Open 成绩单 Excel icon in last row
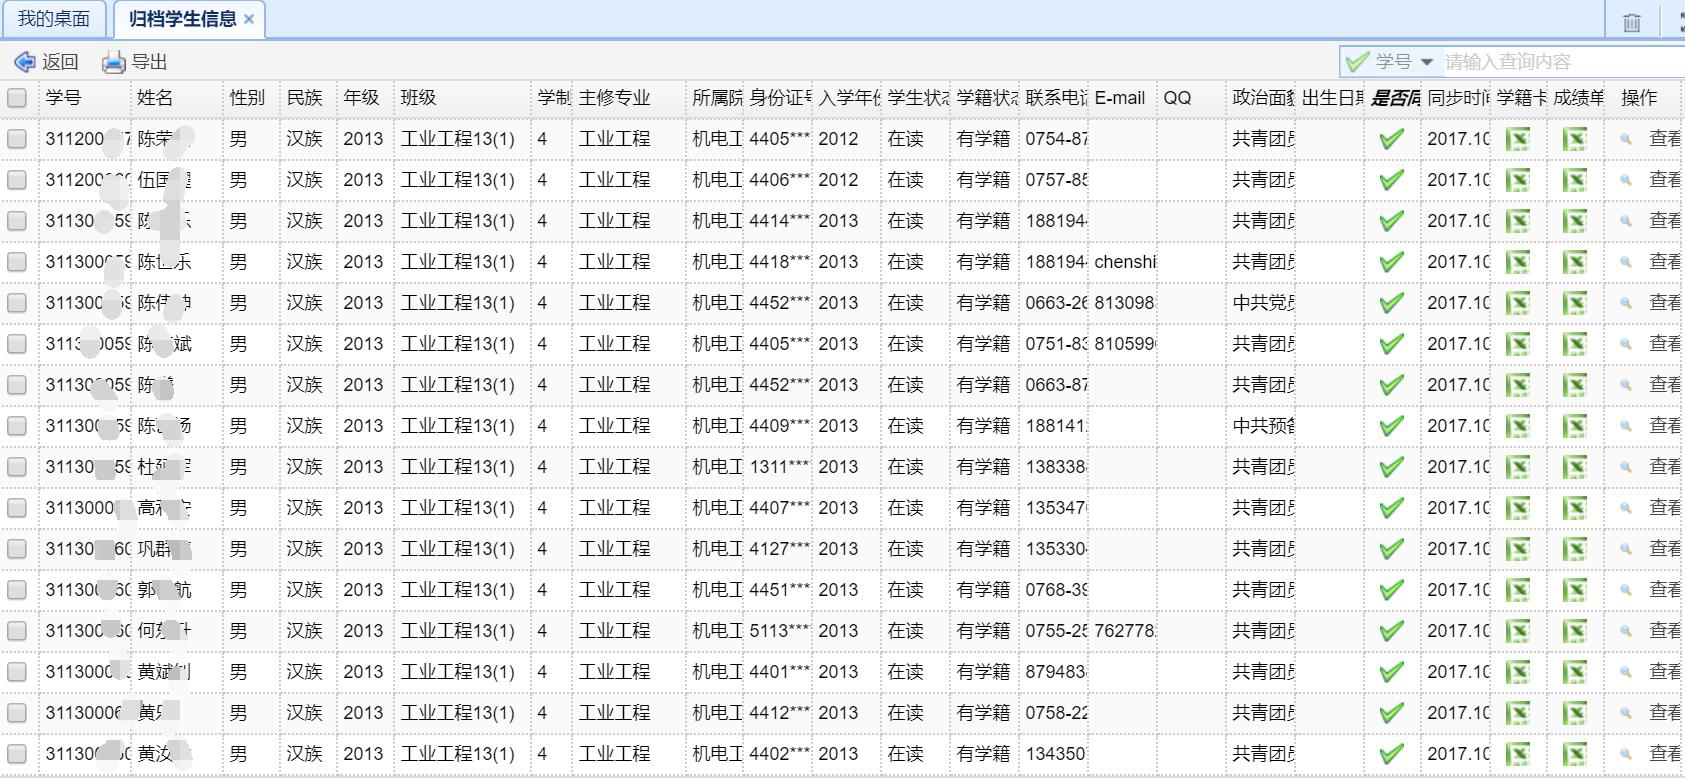The height and width of the screenshot is (778, 1685). click(x=1575, y=754)
